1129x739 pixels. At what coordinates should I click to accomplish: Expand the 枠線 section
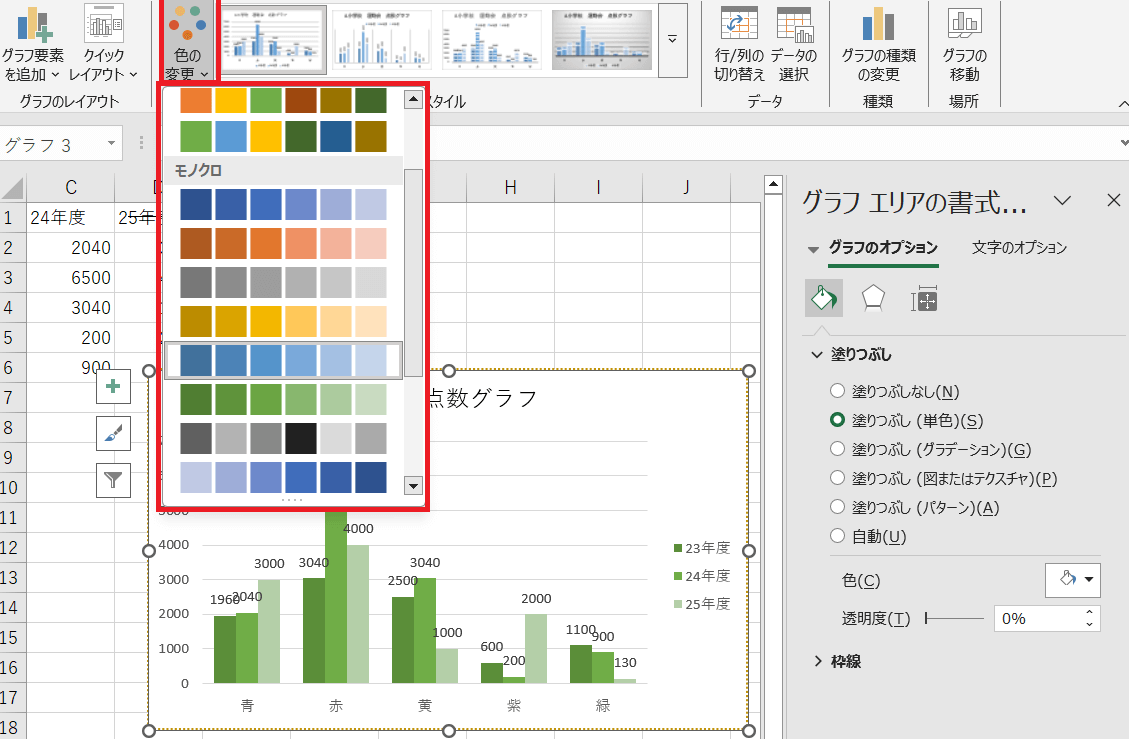coord(817,661)
